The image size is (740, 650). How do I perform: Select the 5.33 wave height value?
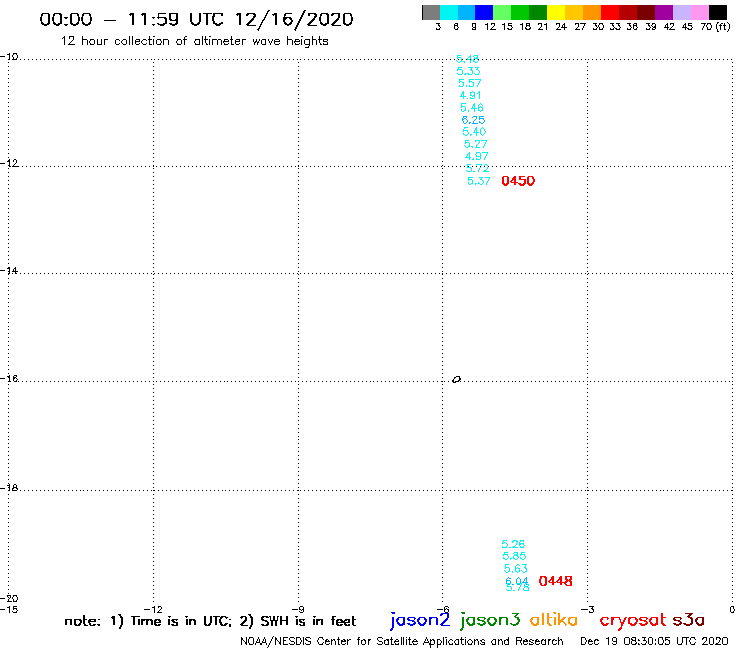coord(469,71)
